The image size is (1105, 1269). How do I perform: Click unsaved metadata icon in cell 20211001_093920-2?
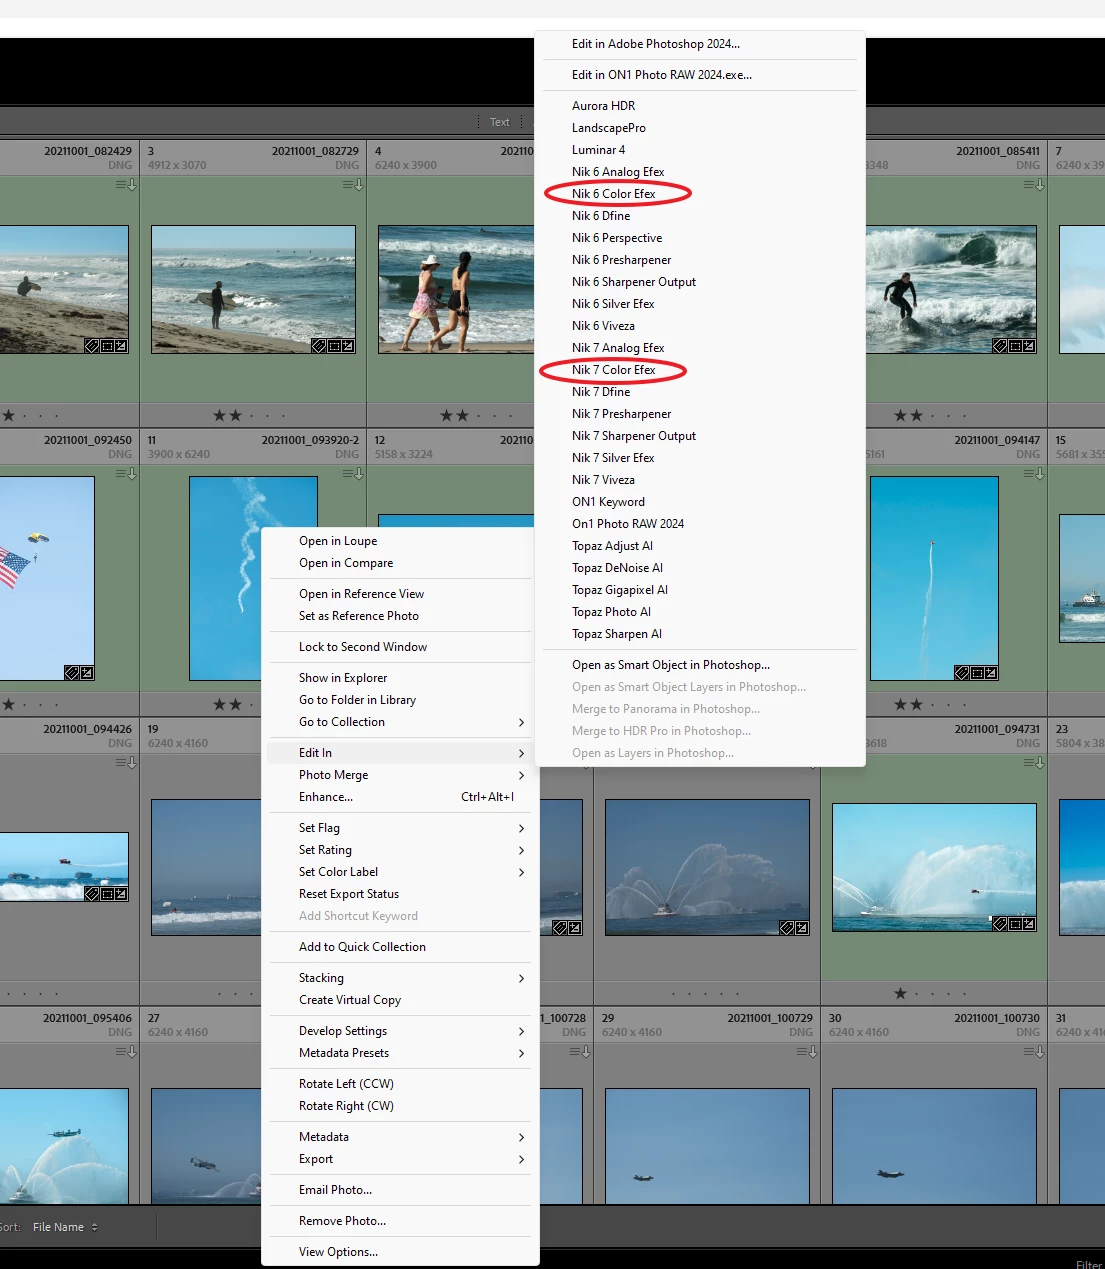352,474
